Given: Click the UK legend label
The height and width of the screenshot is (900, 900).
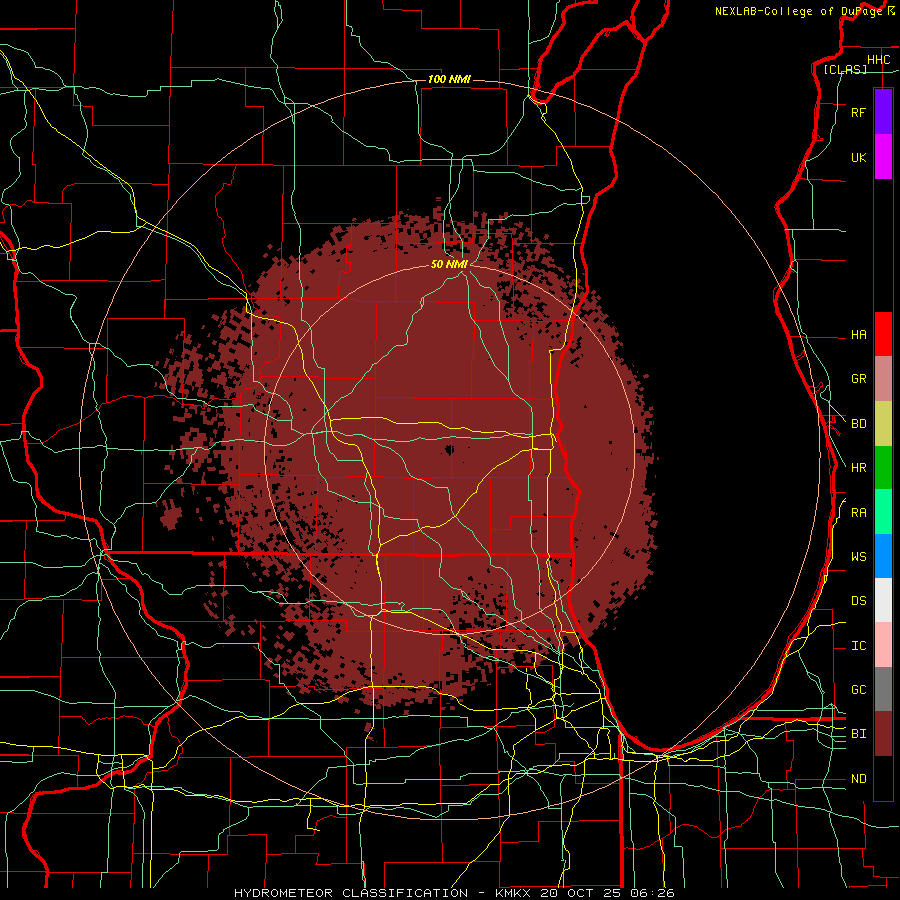Looking at the screenshot, I should (859, 157).
